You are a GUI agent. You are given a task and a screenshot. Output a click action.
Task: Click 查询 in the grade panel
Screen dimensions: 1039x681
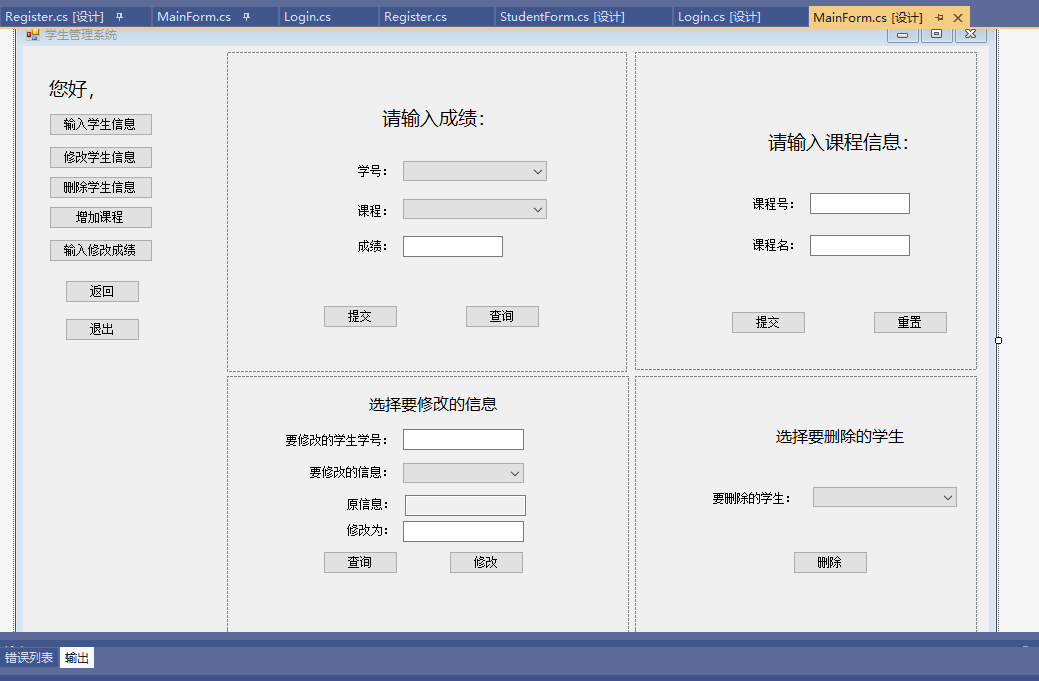pyautogui.click(x=502, y=317)
